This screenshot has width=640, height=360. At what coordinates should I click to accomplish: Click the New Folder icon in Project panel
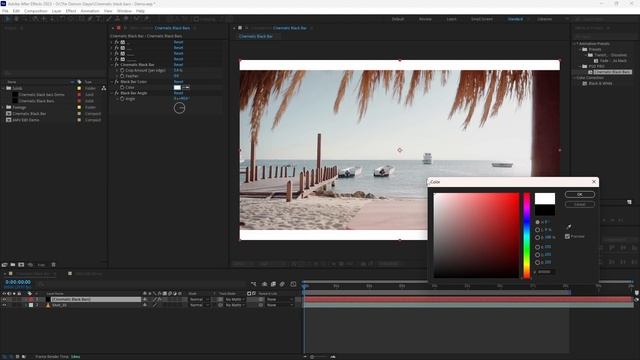[x=13, y=264]
